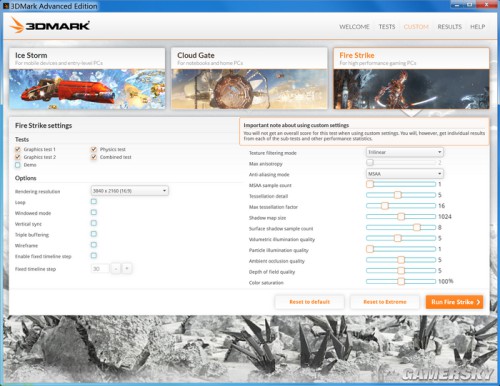The width and height of the screenshot is (500, 386).
Task: Open the Texture filtering mode dropdown
Action: click(405, 152)
